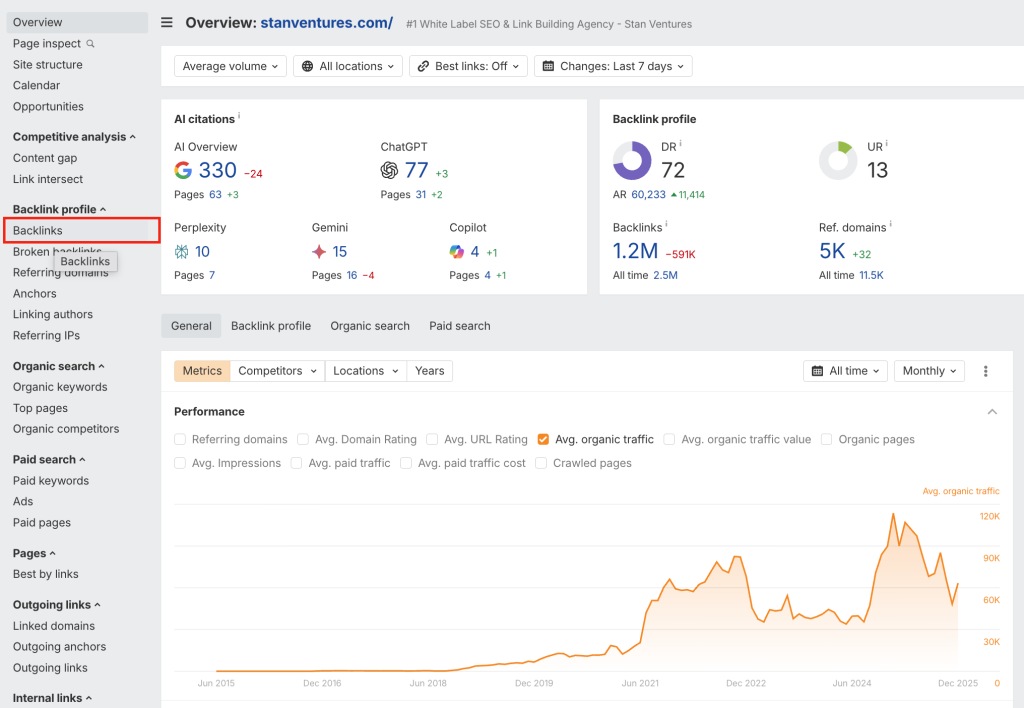1024x708 pixels.
Task: Select the ChatGPT icon in AI citations
Action: 389,169
